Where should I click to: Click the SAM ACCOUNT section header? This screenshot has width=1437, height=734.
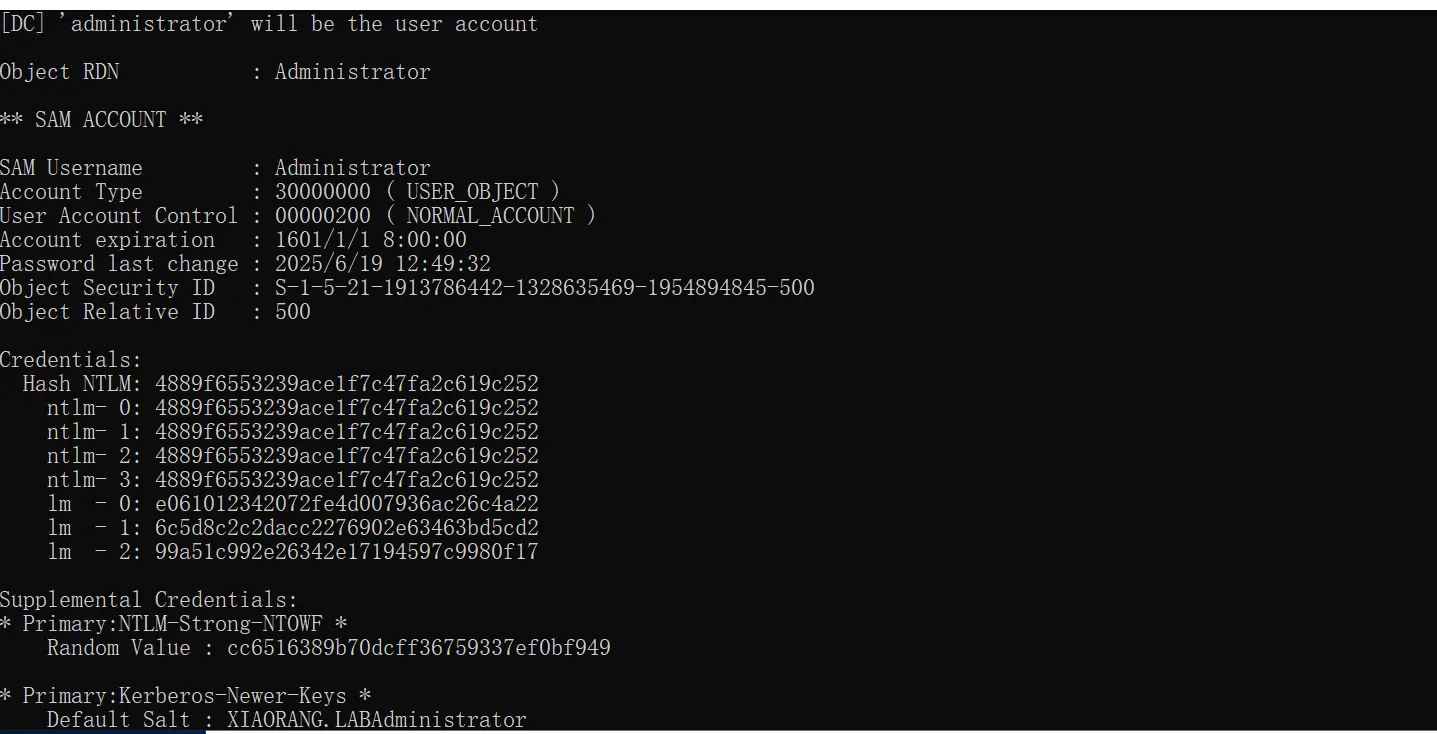(101, 120)
